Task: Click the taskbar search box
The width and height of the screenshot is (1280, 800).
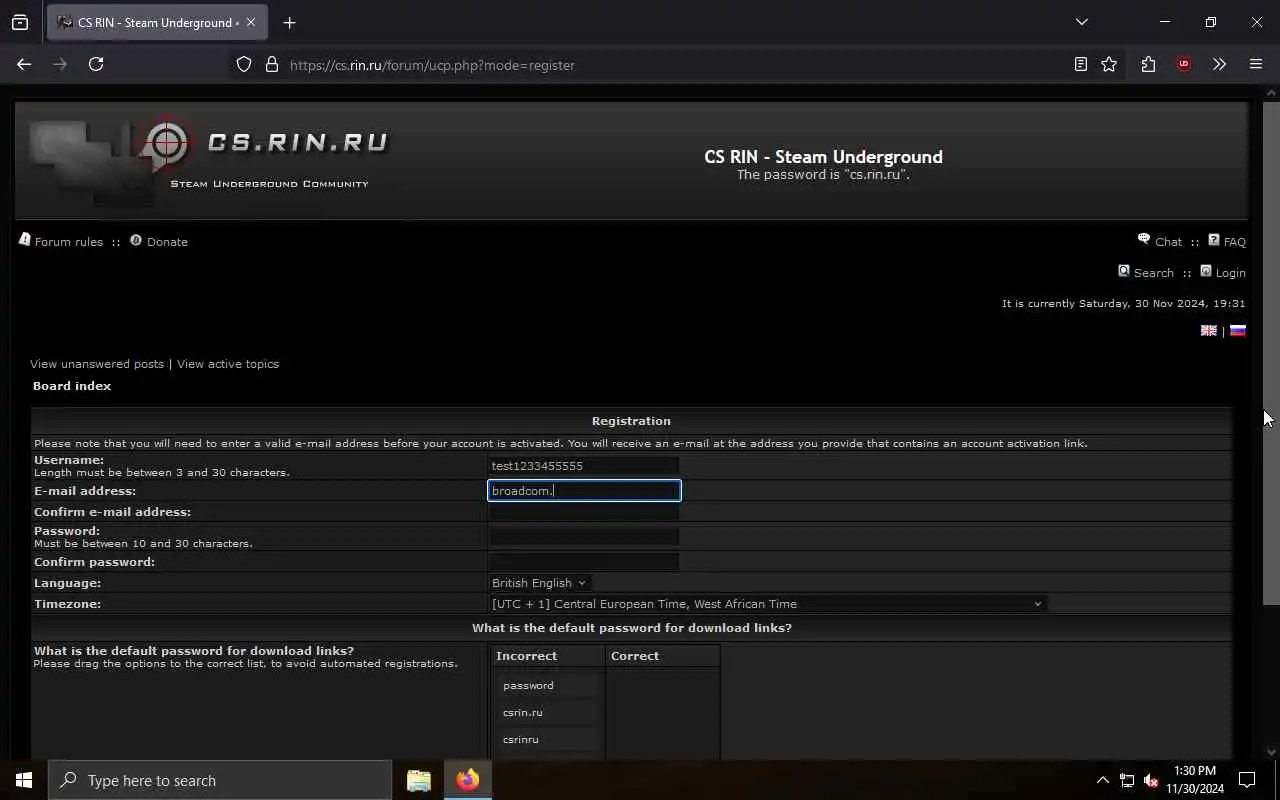Action: (x=220, y=780)
